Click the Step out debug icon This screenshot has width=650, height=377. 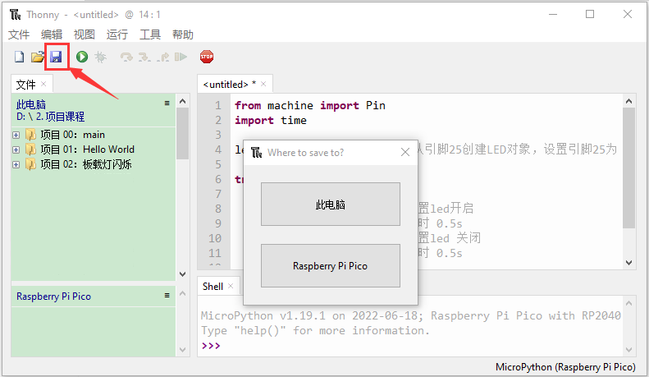tap(163, 57)
